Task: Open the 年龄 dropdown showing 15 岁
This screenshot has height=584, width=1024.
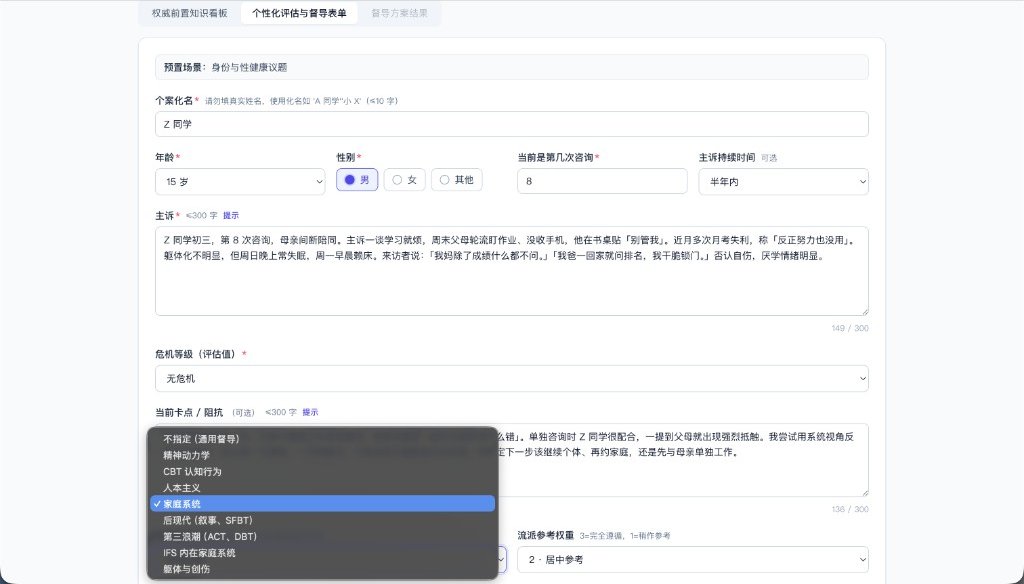Action: coord(240,182)
